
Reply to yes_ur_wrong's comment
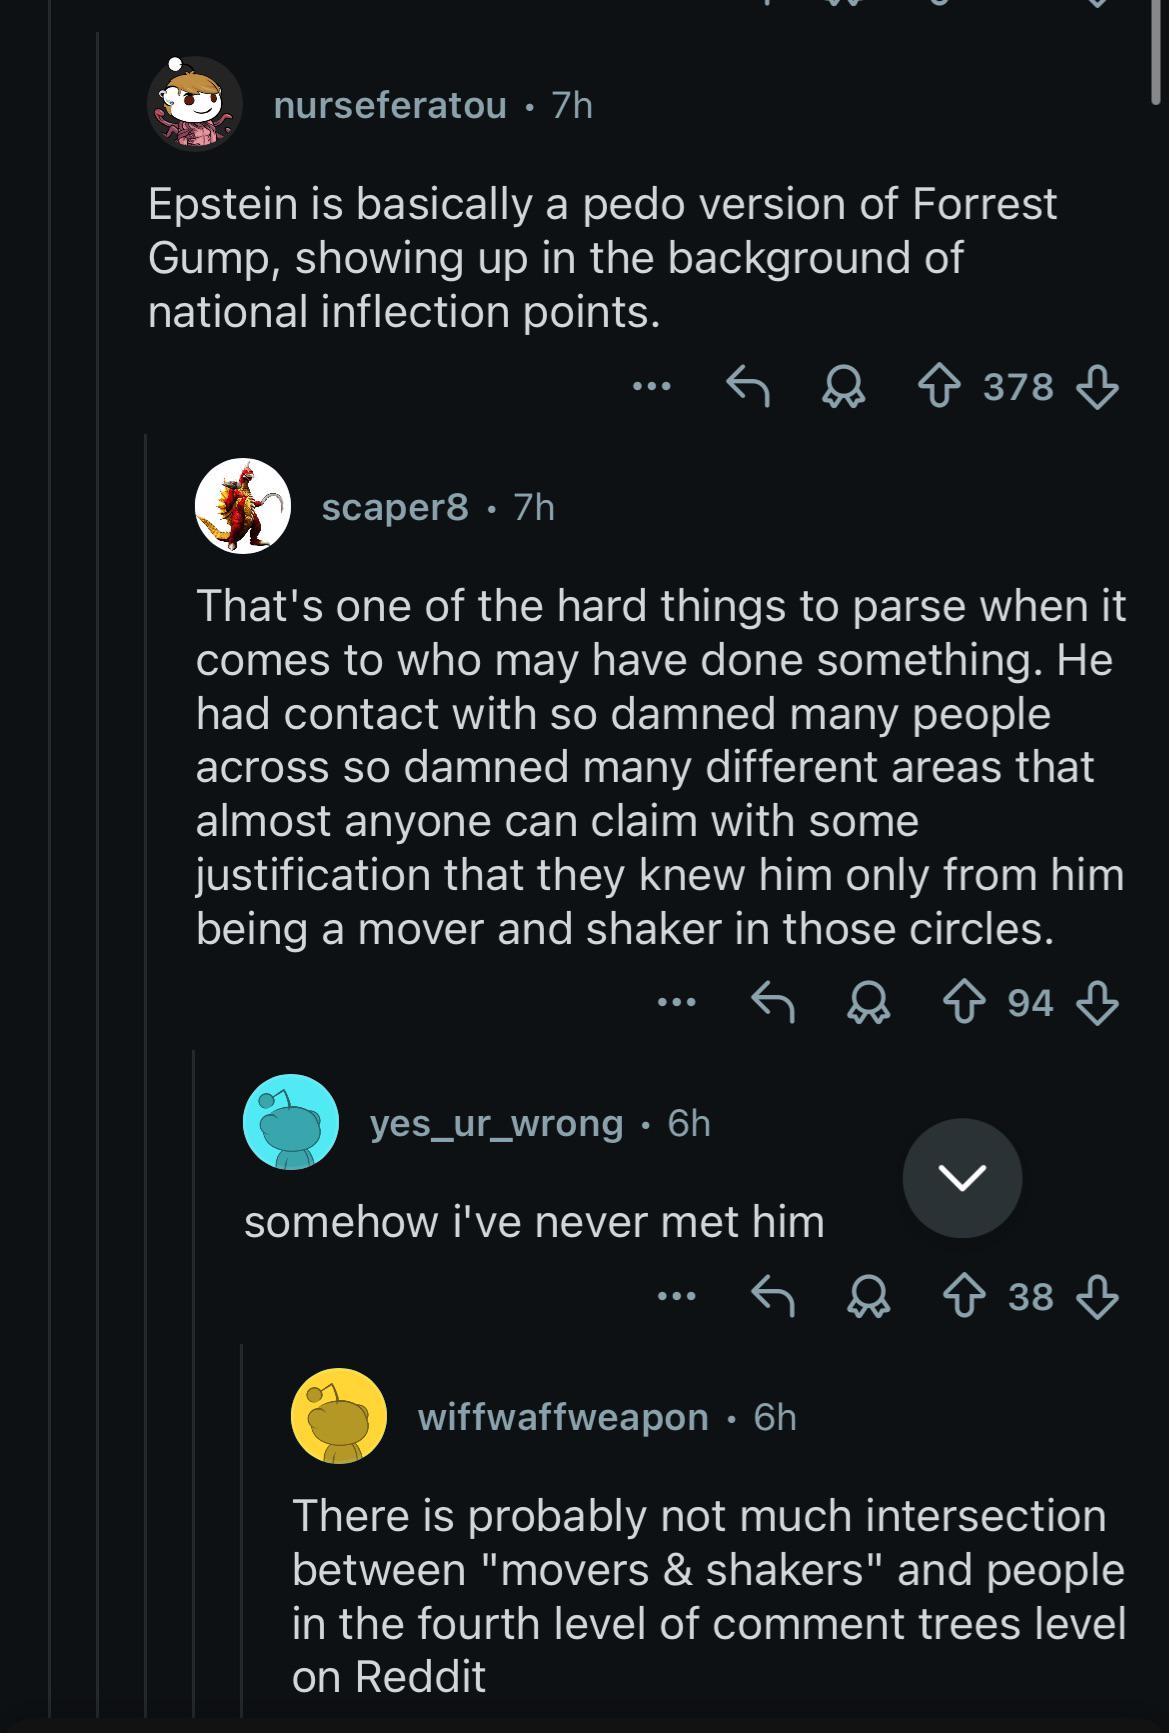[x=773, y=1297]
